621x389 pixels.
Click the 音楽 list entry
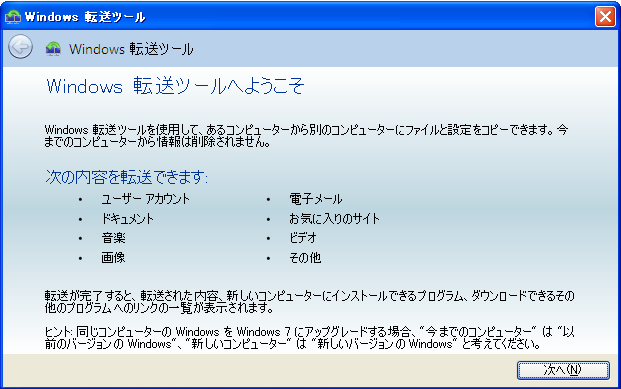click(x=113, y=238)
